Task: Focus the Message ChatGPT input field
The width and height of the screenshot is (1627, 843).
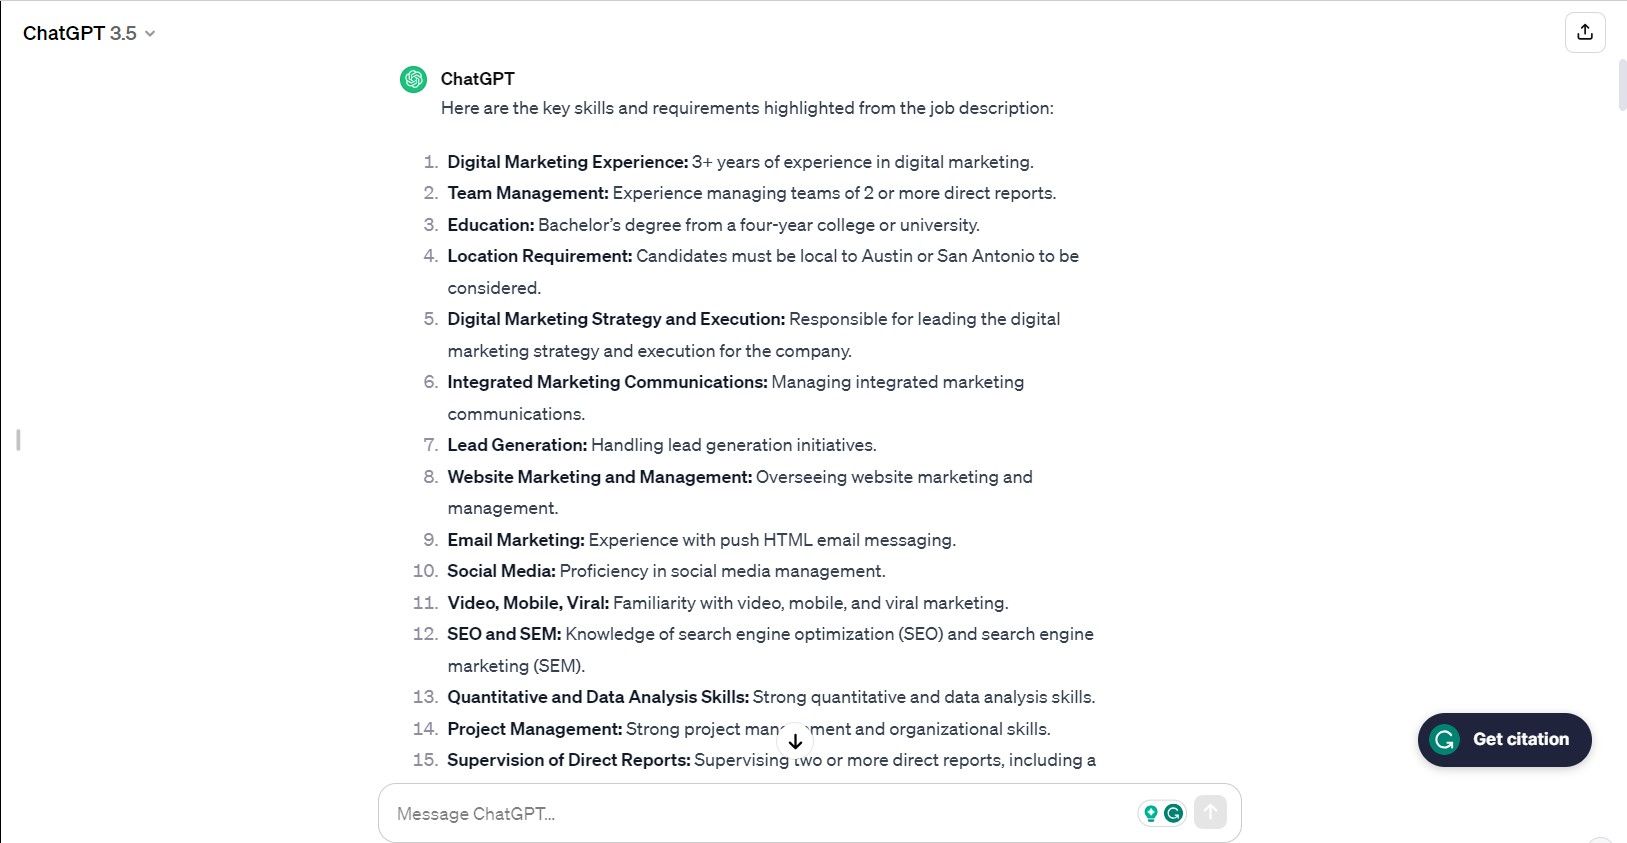Action: pyautogui.click(x=760, y=813)
